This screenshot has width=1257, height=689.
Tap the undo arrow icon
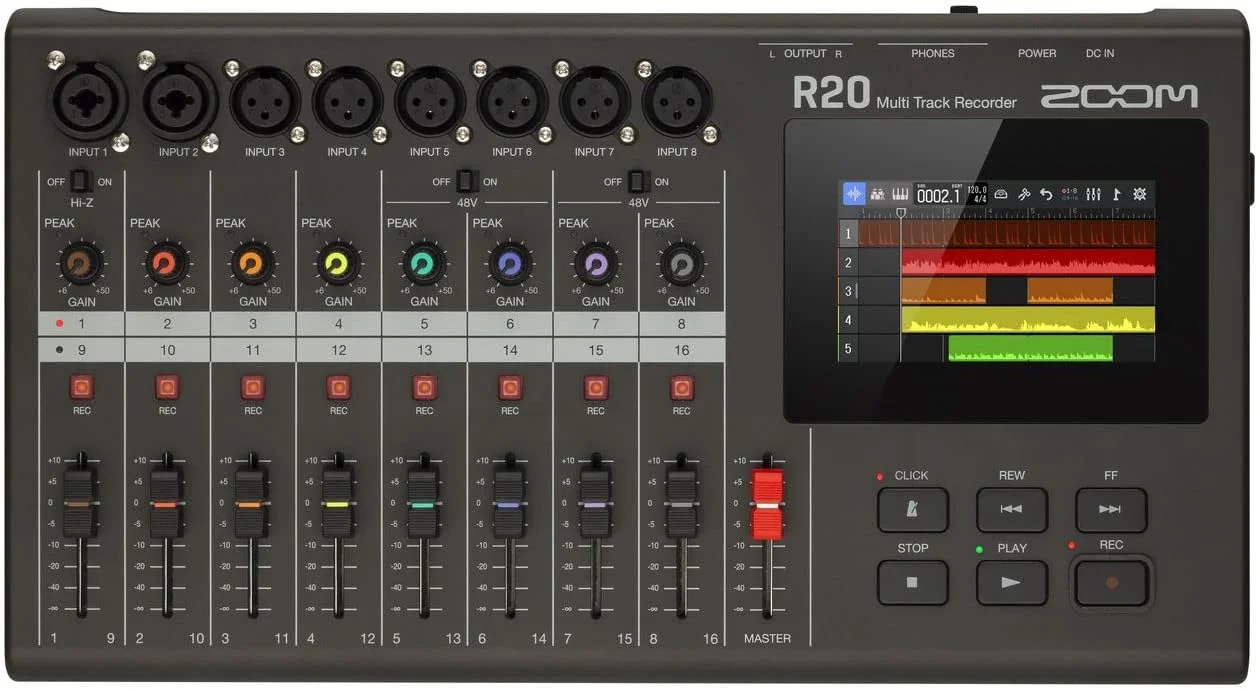coord(1046,194)
